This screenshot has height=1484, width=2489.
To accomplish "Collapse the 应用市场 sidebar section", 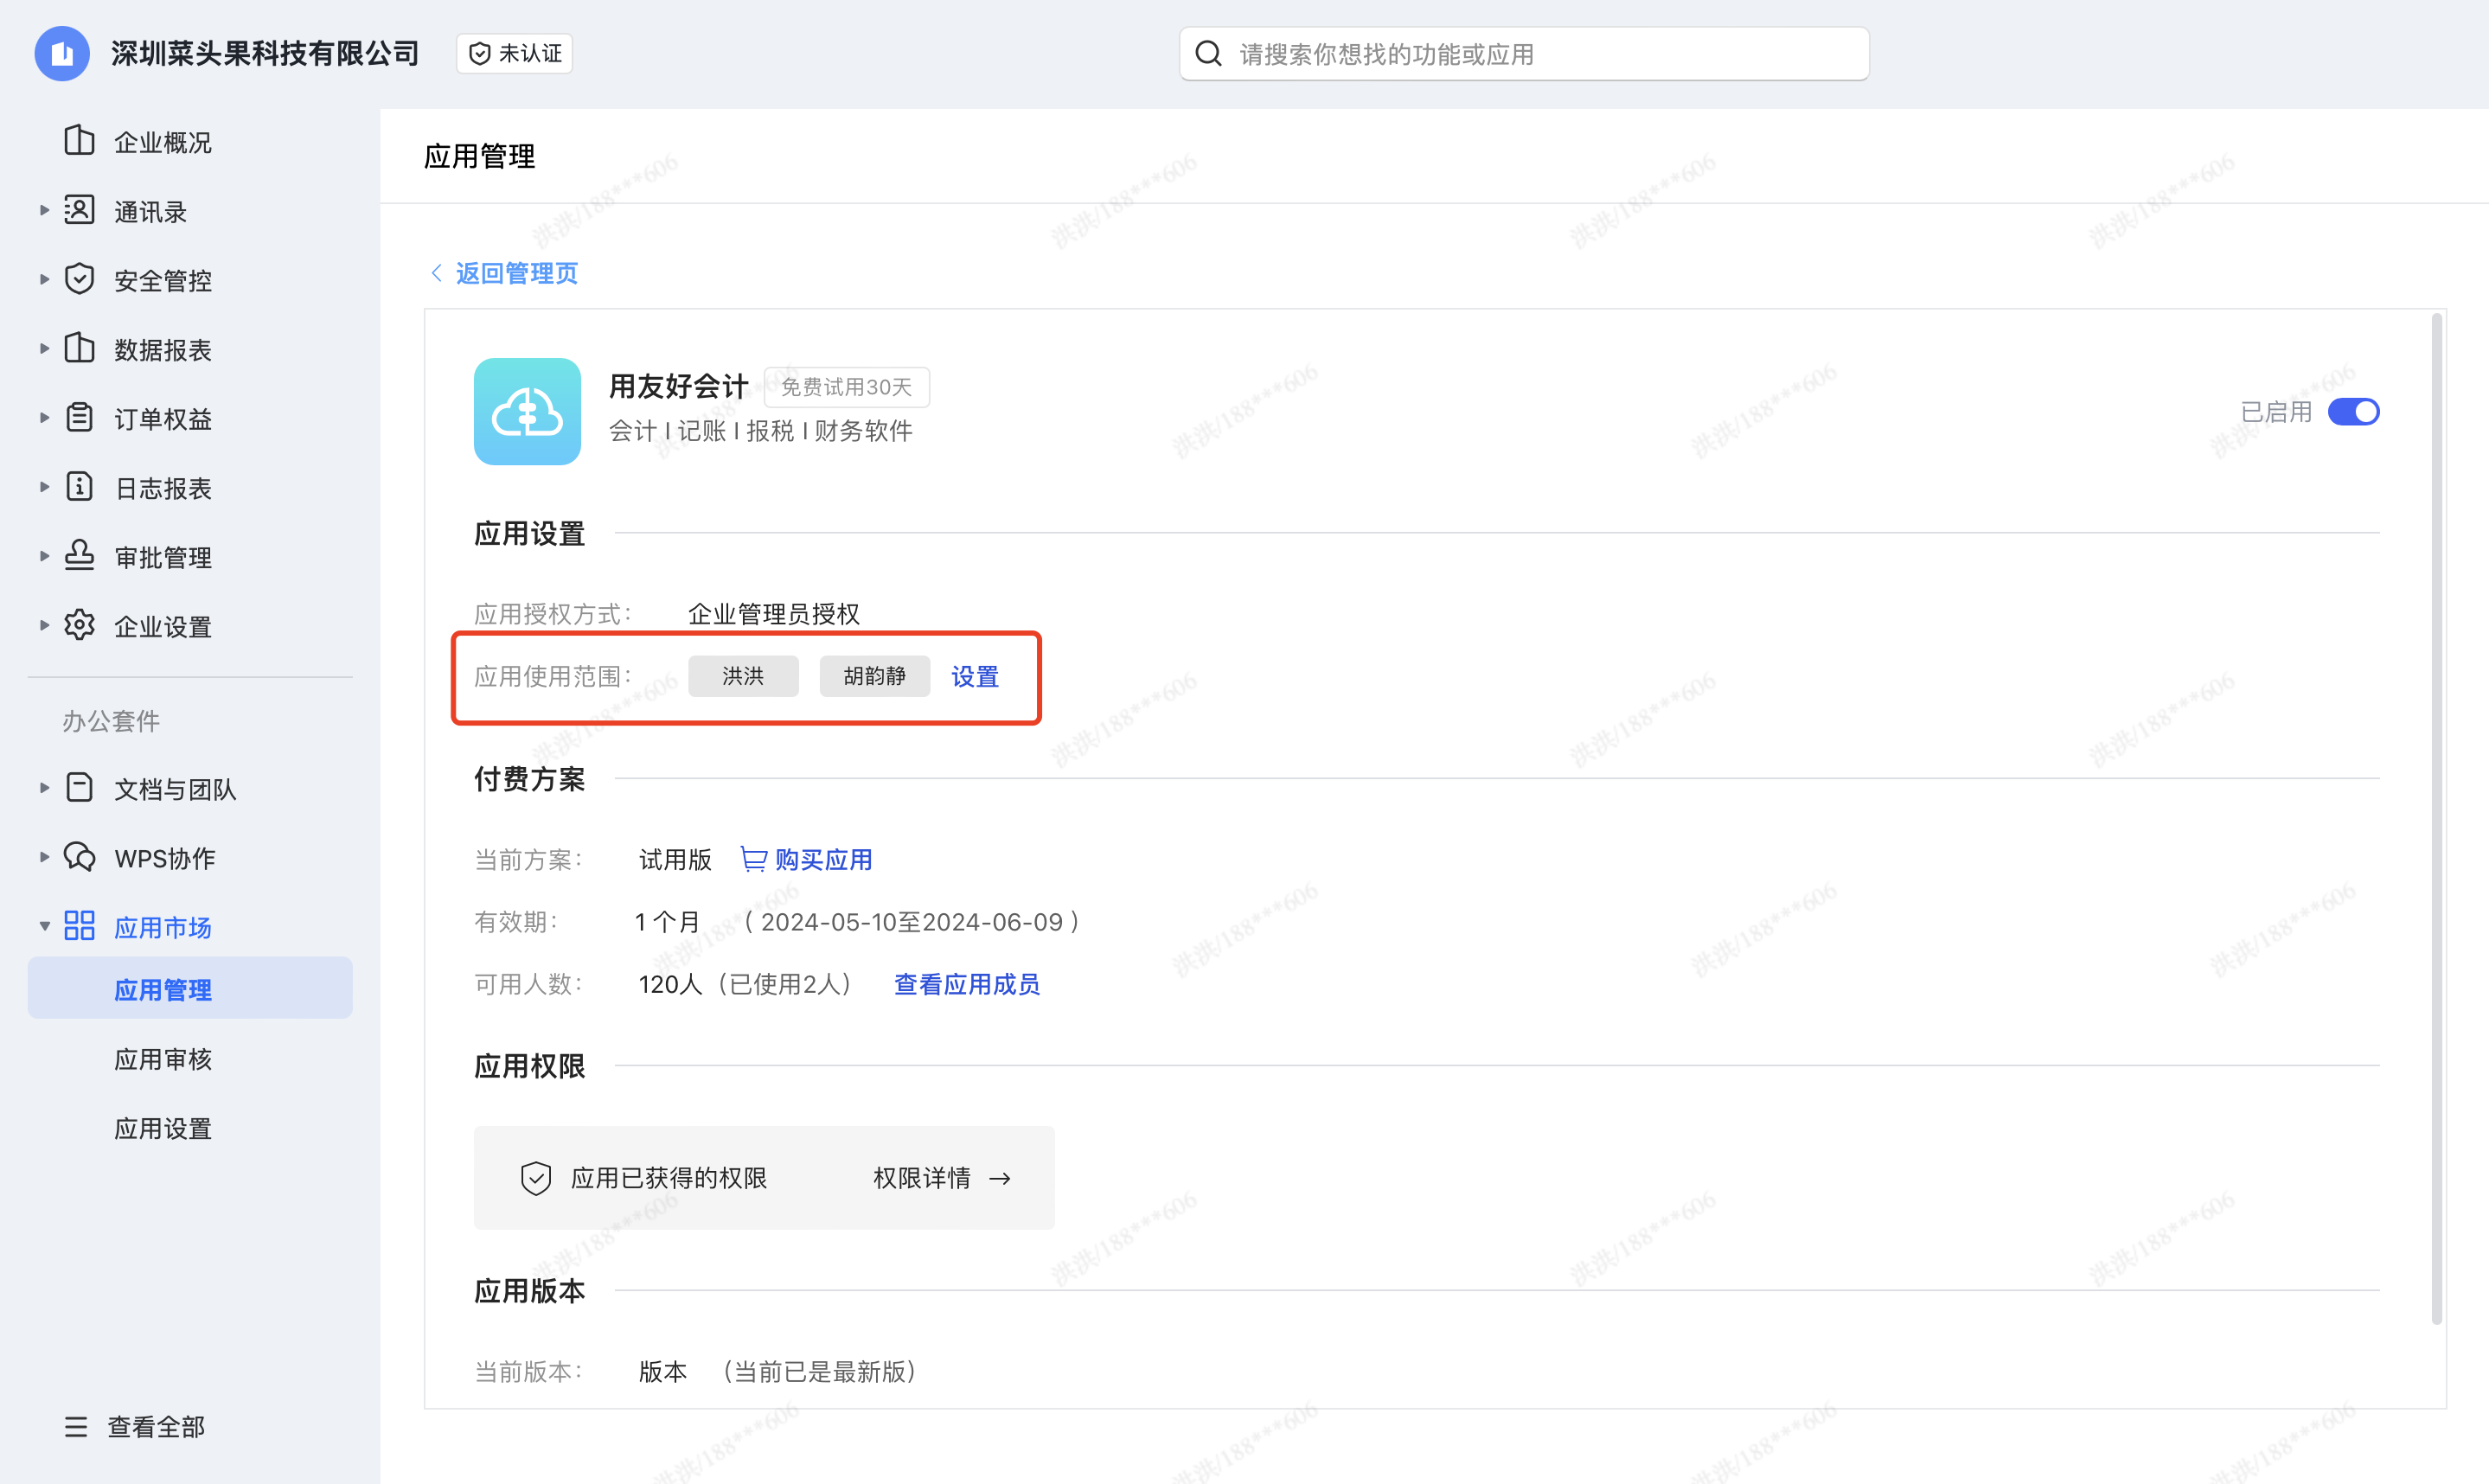I will click(x=44, y=926).
